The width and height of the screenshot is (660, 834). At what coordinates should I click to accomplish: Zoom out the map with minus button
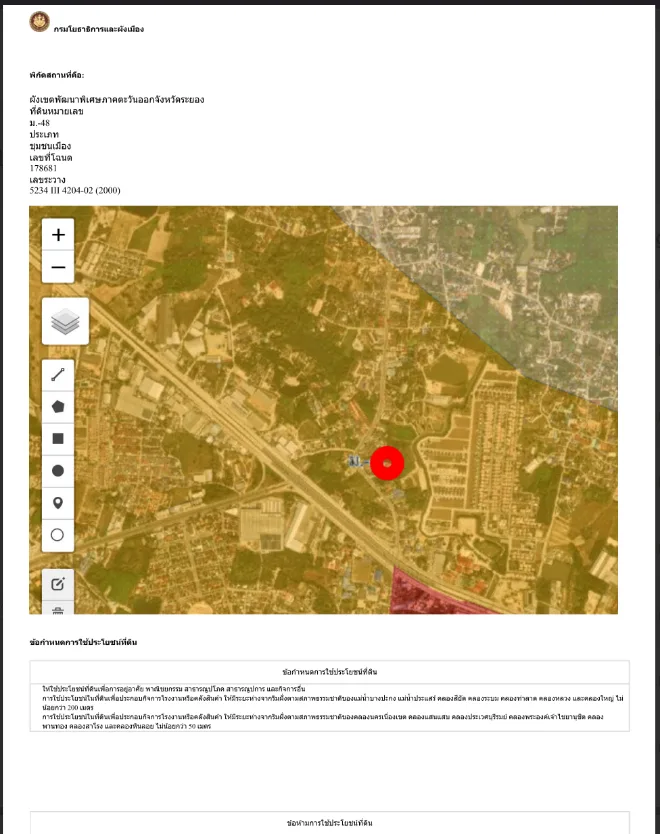tap(58, 267)
